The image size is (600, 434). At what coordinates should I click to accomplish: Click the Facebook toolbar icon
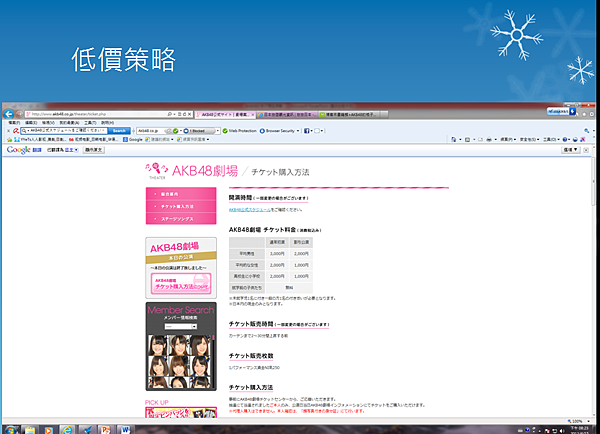click(x=307, y=131)
